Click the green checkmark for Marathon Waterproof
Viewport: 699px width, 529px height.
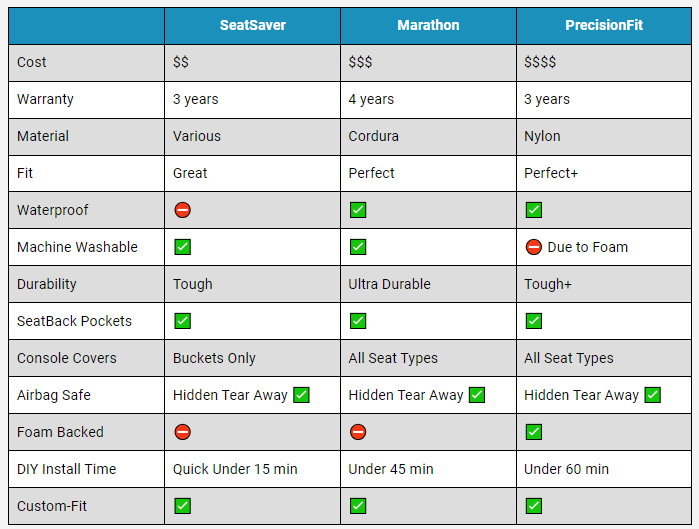click(x=358, y=210)
